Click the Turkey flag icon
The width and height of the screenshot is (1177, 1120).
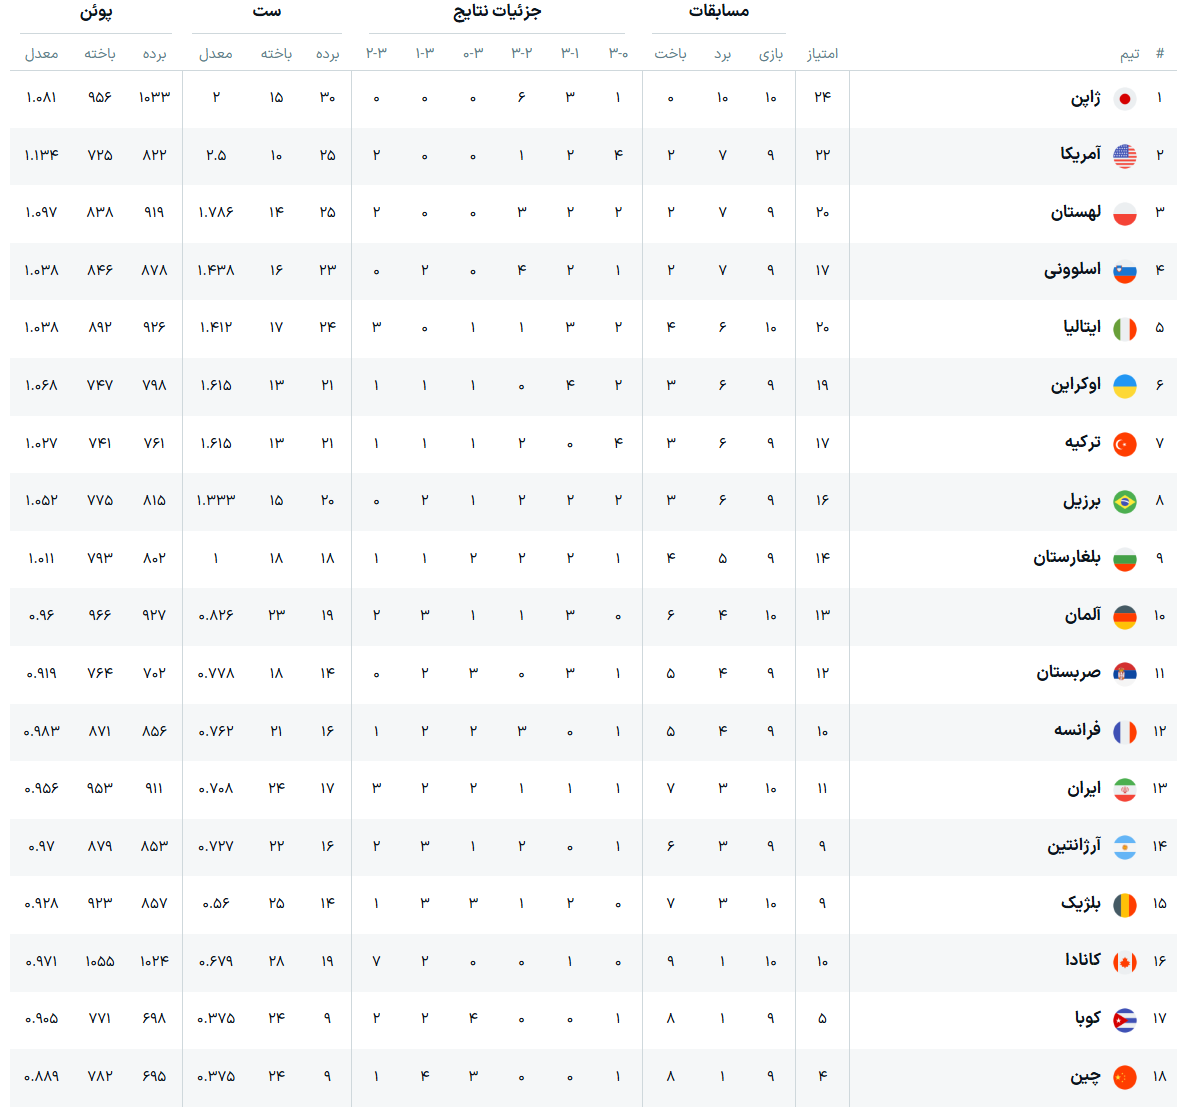1124,444
